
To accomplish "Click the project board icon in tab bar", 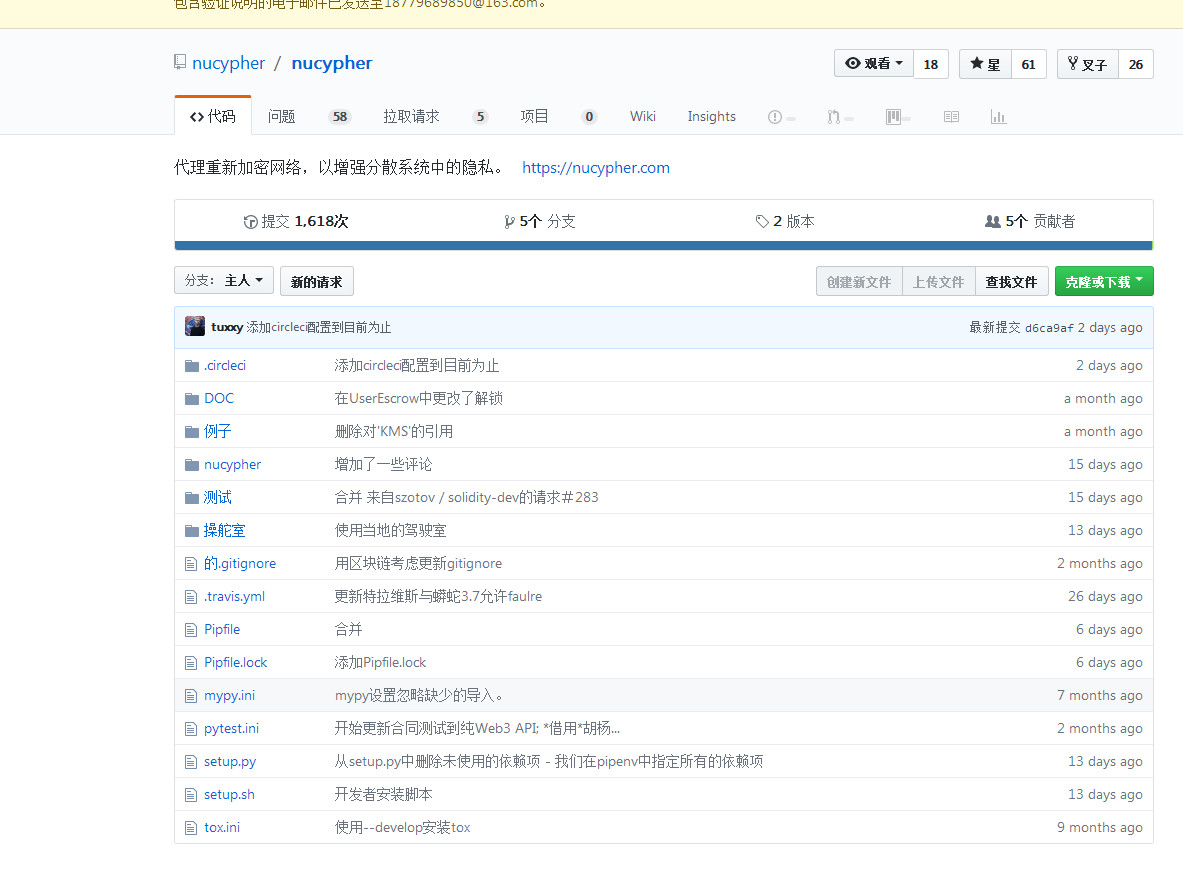I will 893,117.
